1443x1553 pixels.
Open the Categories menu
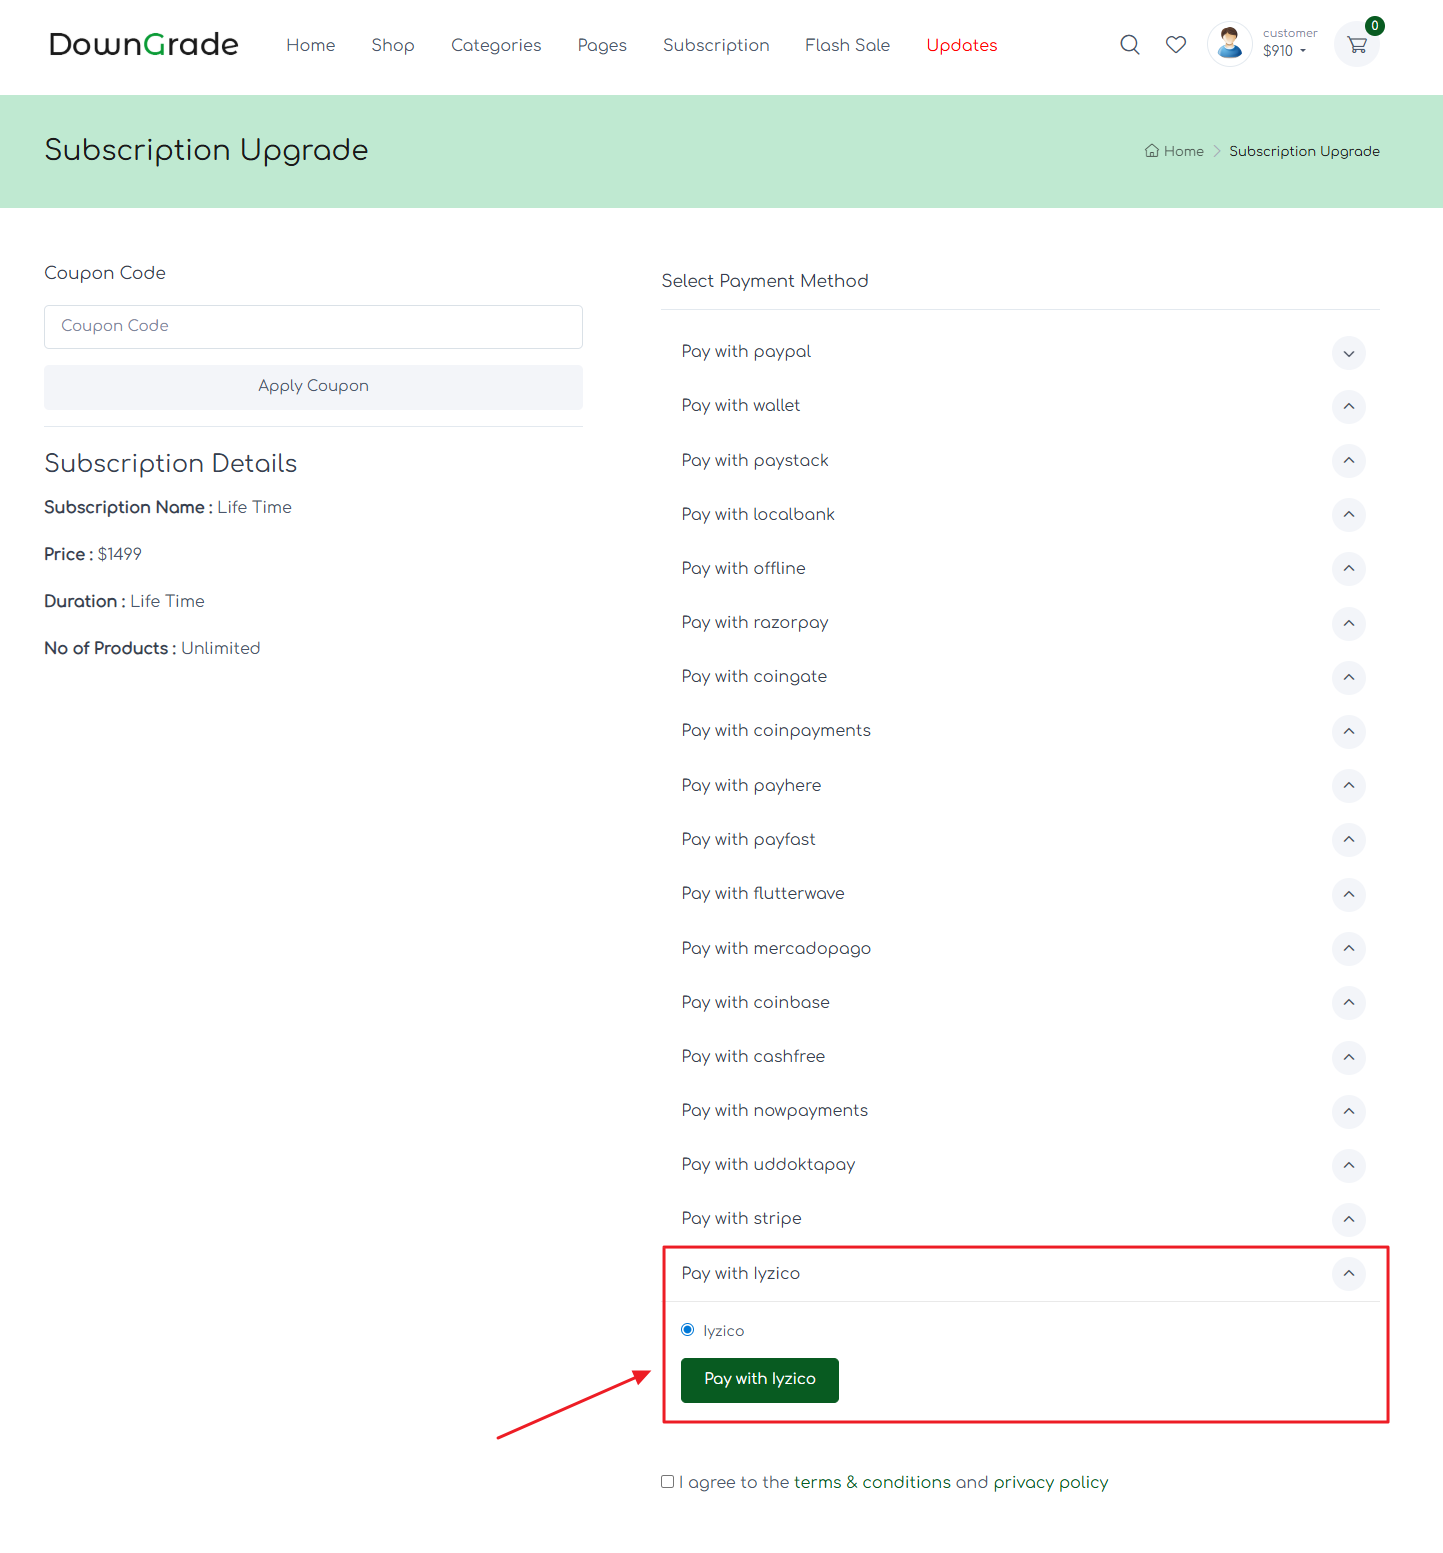(x=496, y=45)
